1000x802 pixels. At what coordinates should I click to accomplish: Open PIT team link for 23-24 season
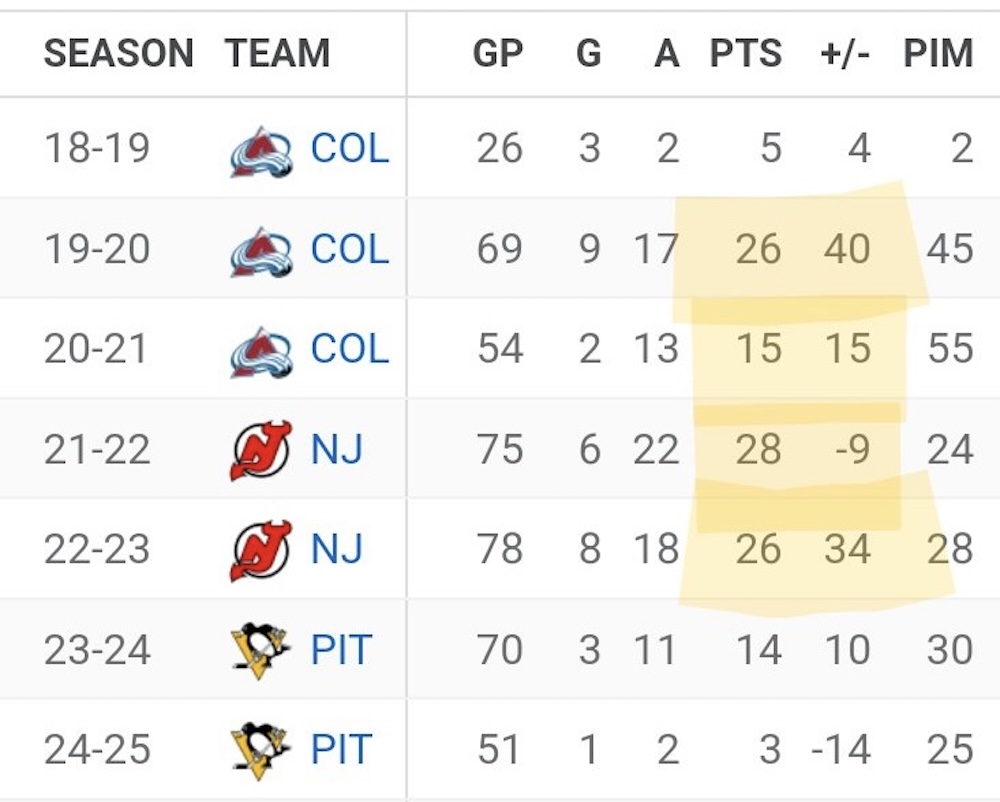click(341, 650)
